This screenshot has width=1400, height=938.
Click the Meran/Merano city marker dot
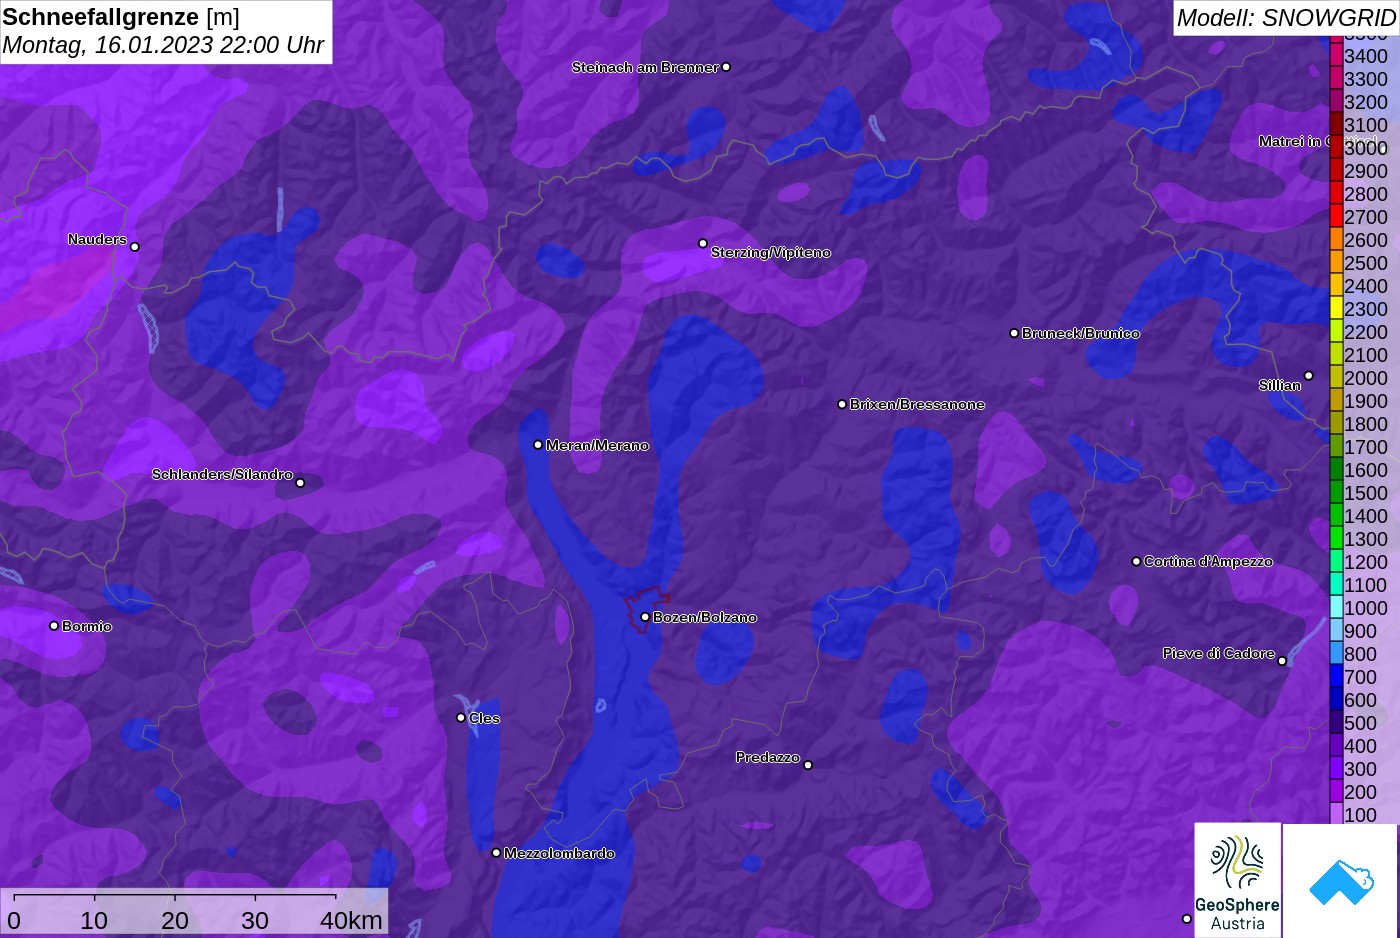pos(538,445)
